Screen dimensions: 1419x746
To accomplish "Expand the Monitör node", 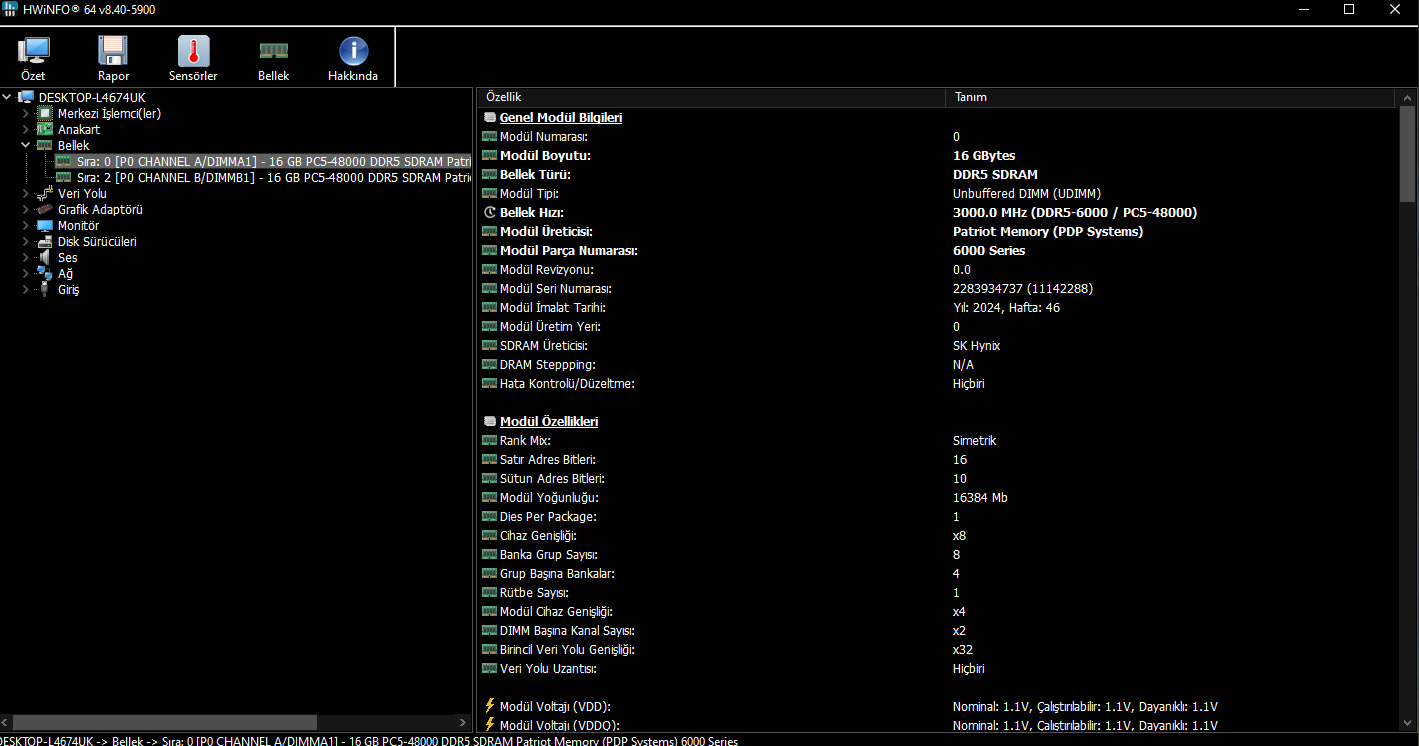I will click(26, 225).
